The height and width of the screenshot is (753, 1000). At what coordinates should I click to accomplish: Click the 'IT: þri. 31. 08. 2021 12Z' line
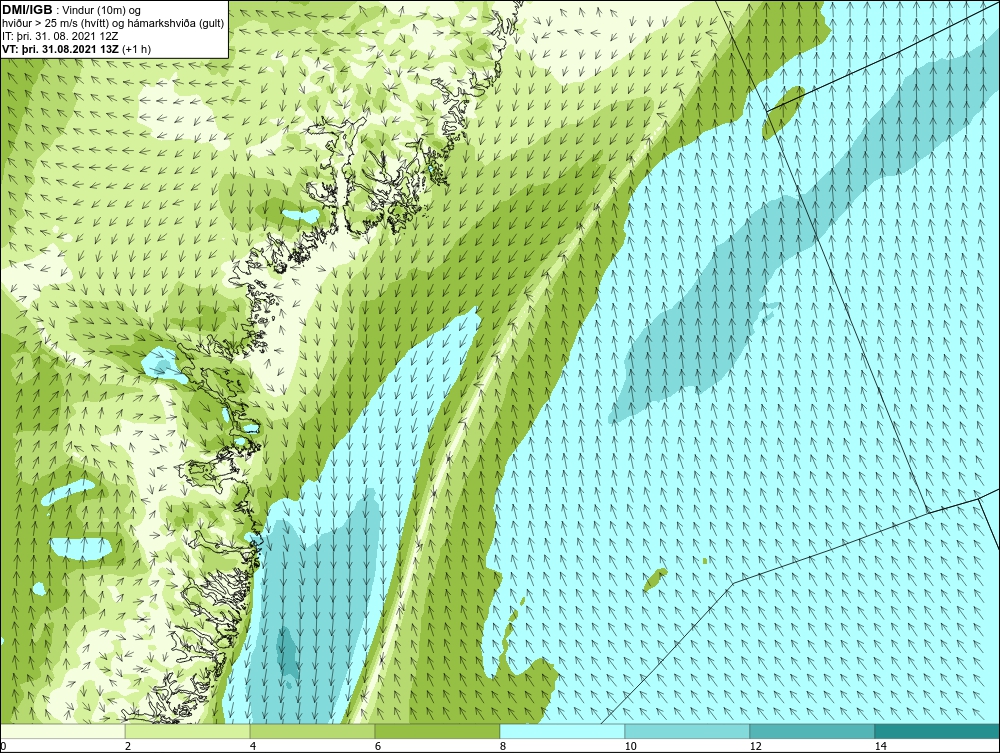click(60, 36)
